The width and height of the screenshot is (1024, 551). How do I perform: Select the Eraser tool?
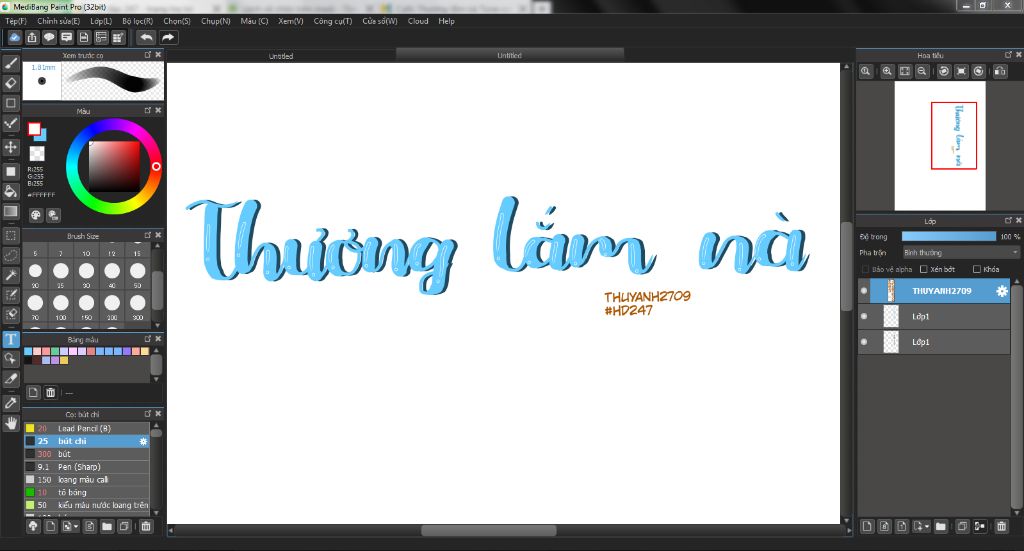pos(11,84)
